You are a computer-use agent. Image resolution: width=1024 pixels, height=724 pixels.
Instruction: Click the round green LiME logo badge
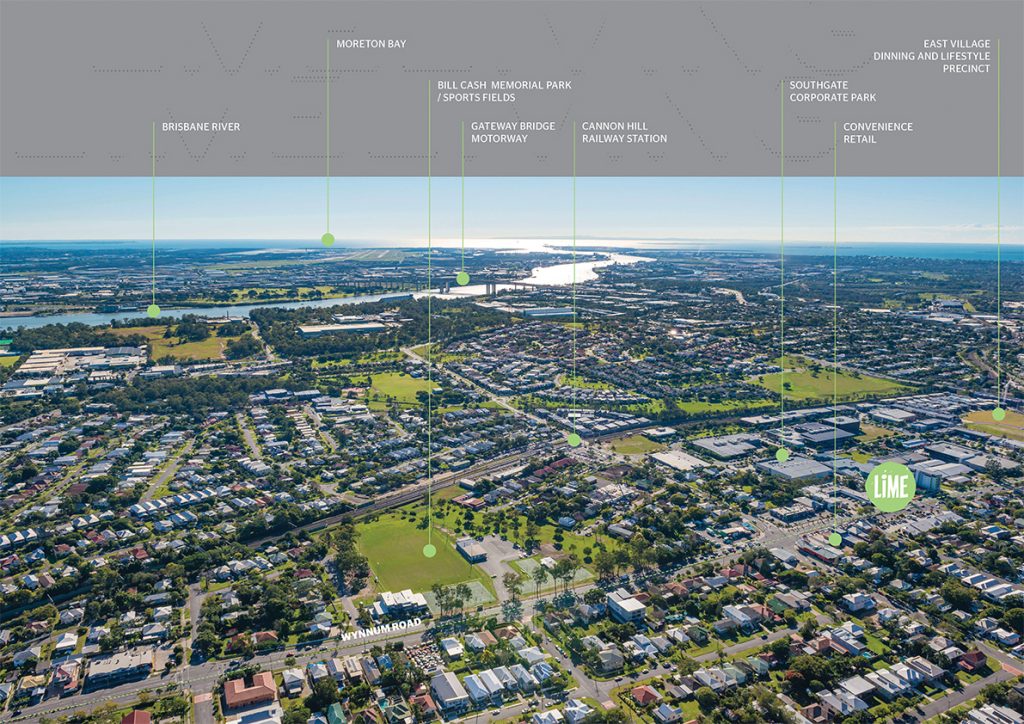(889, 487)
